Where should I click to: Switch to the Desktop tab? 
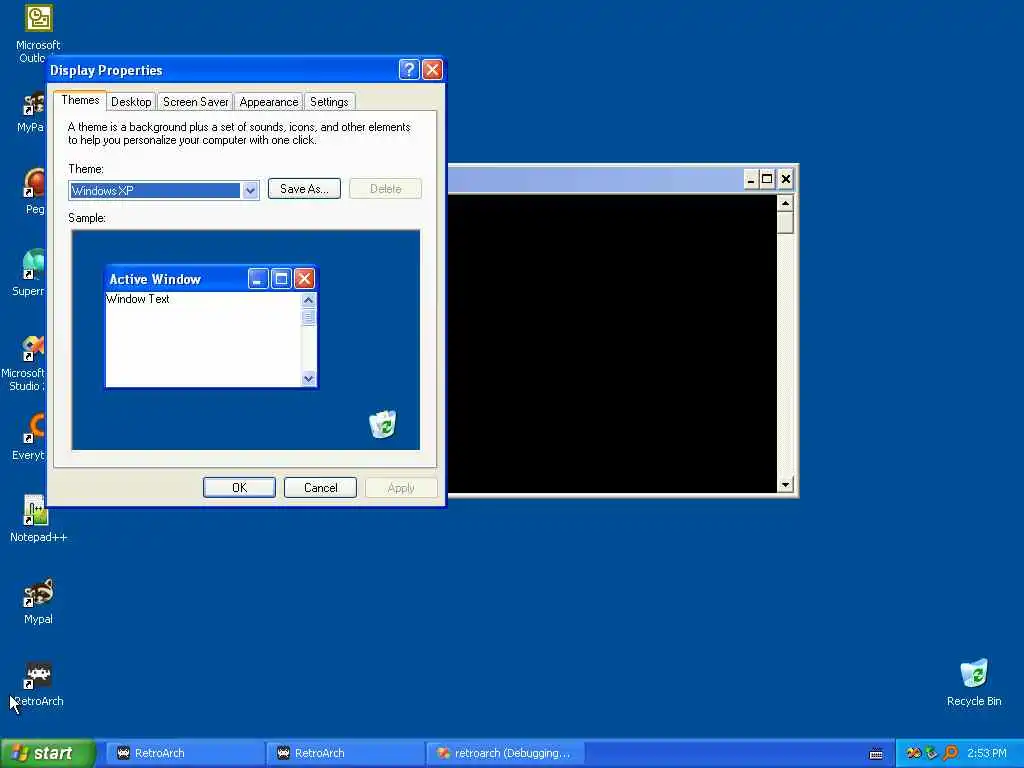(131, 102)
